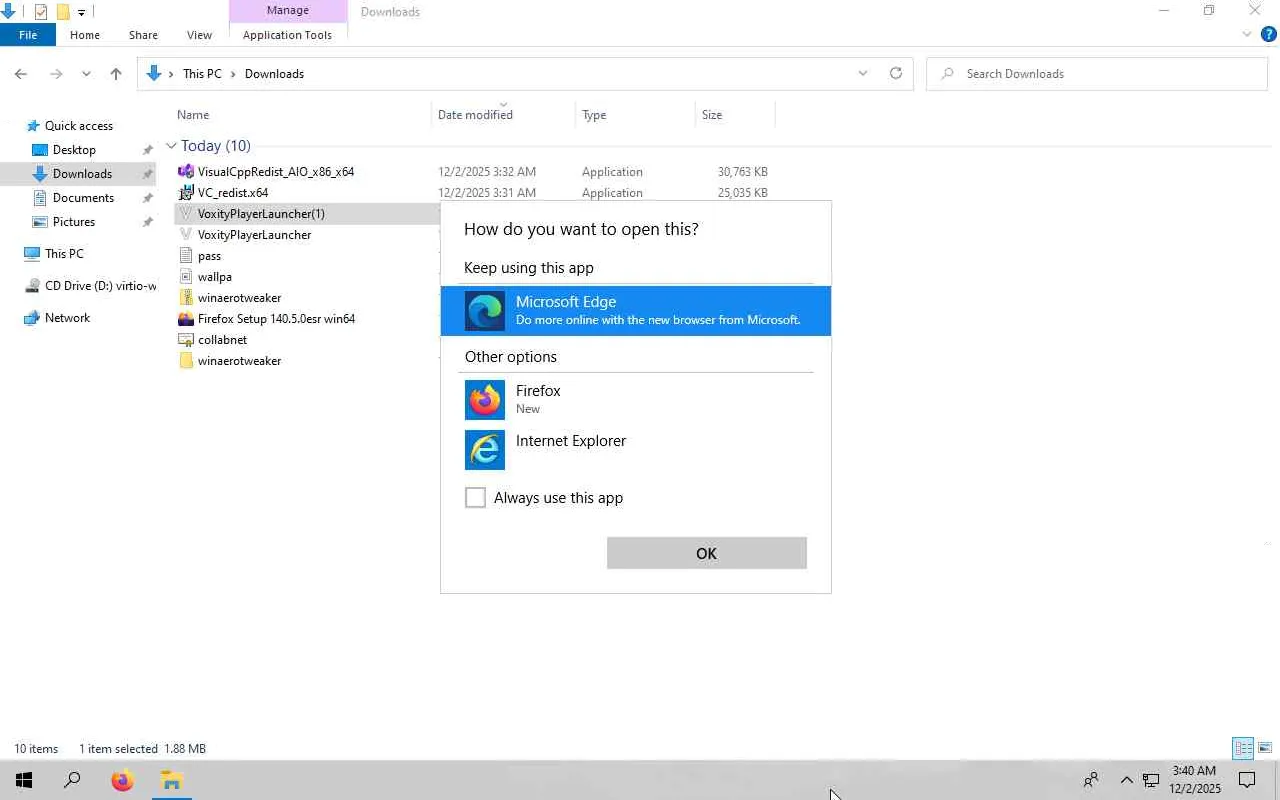Open Documents in the navigation pane
Image resolution: width=1280 pixels, height=800 pixels.
point(83,198)
